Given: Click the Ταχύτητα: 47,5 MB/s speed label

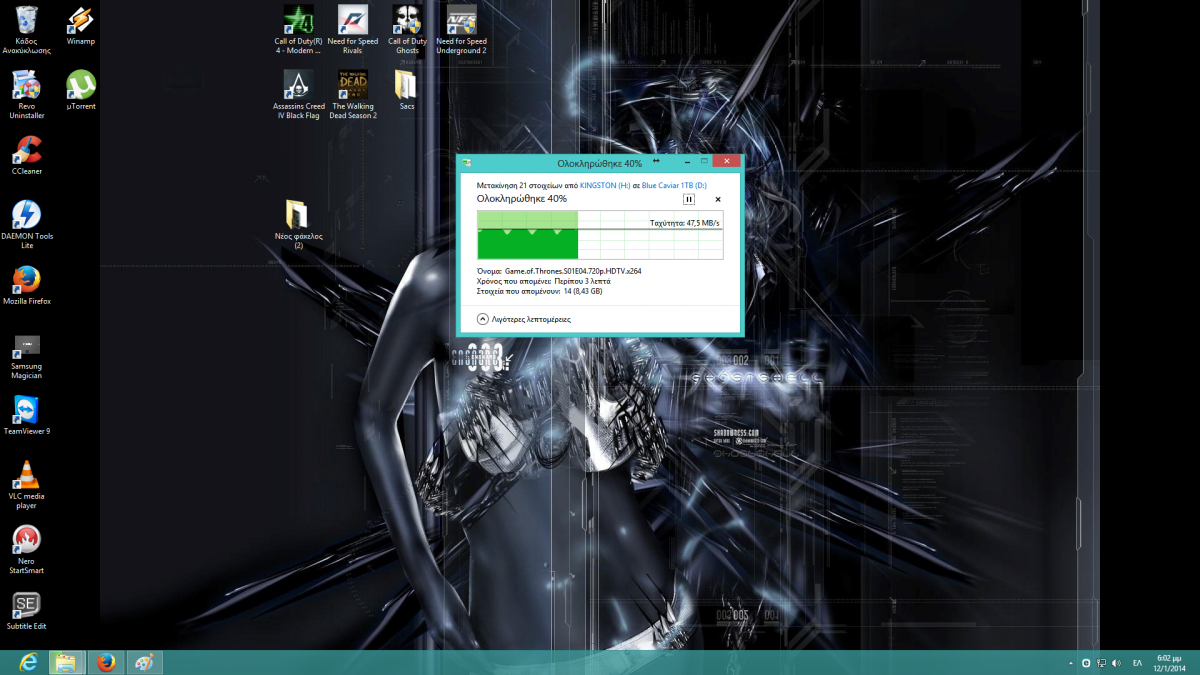Looking at the screenshot, I should point(685,223).
